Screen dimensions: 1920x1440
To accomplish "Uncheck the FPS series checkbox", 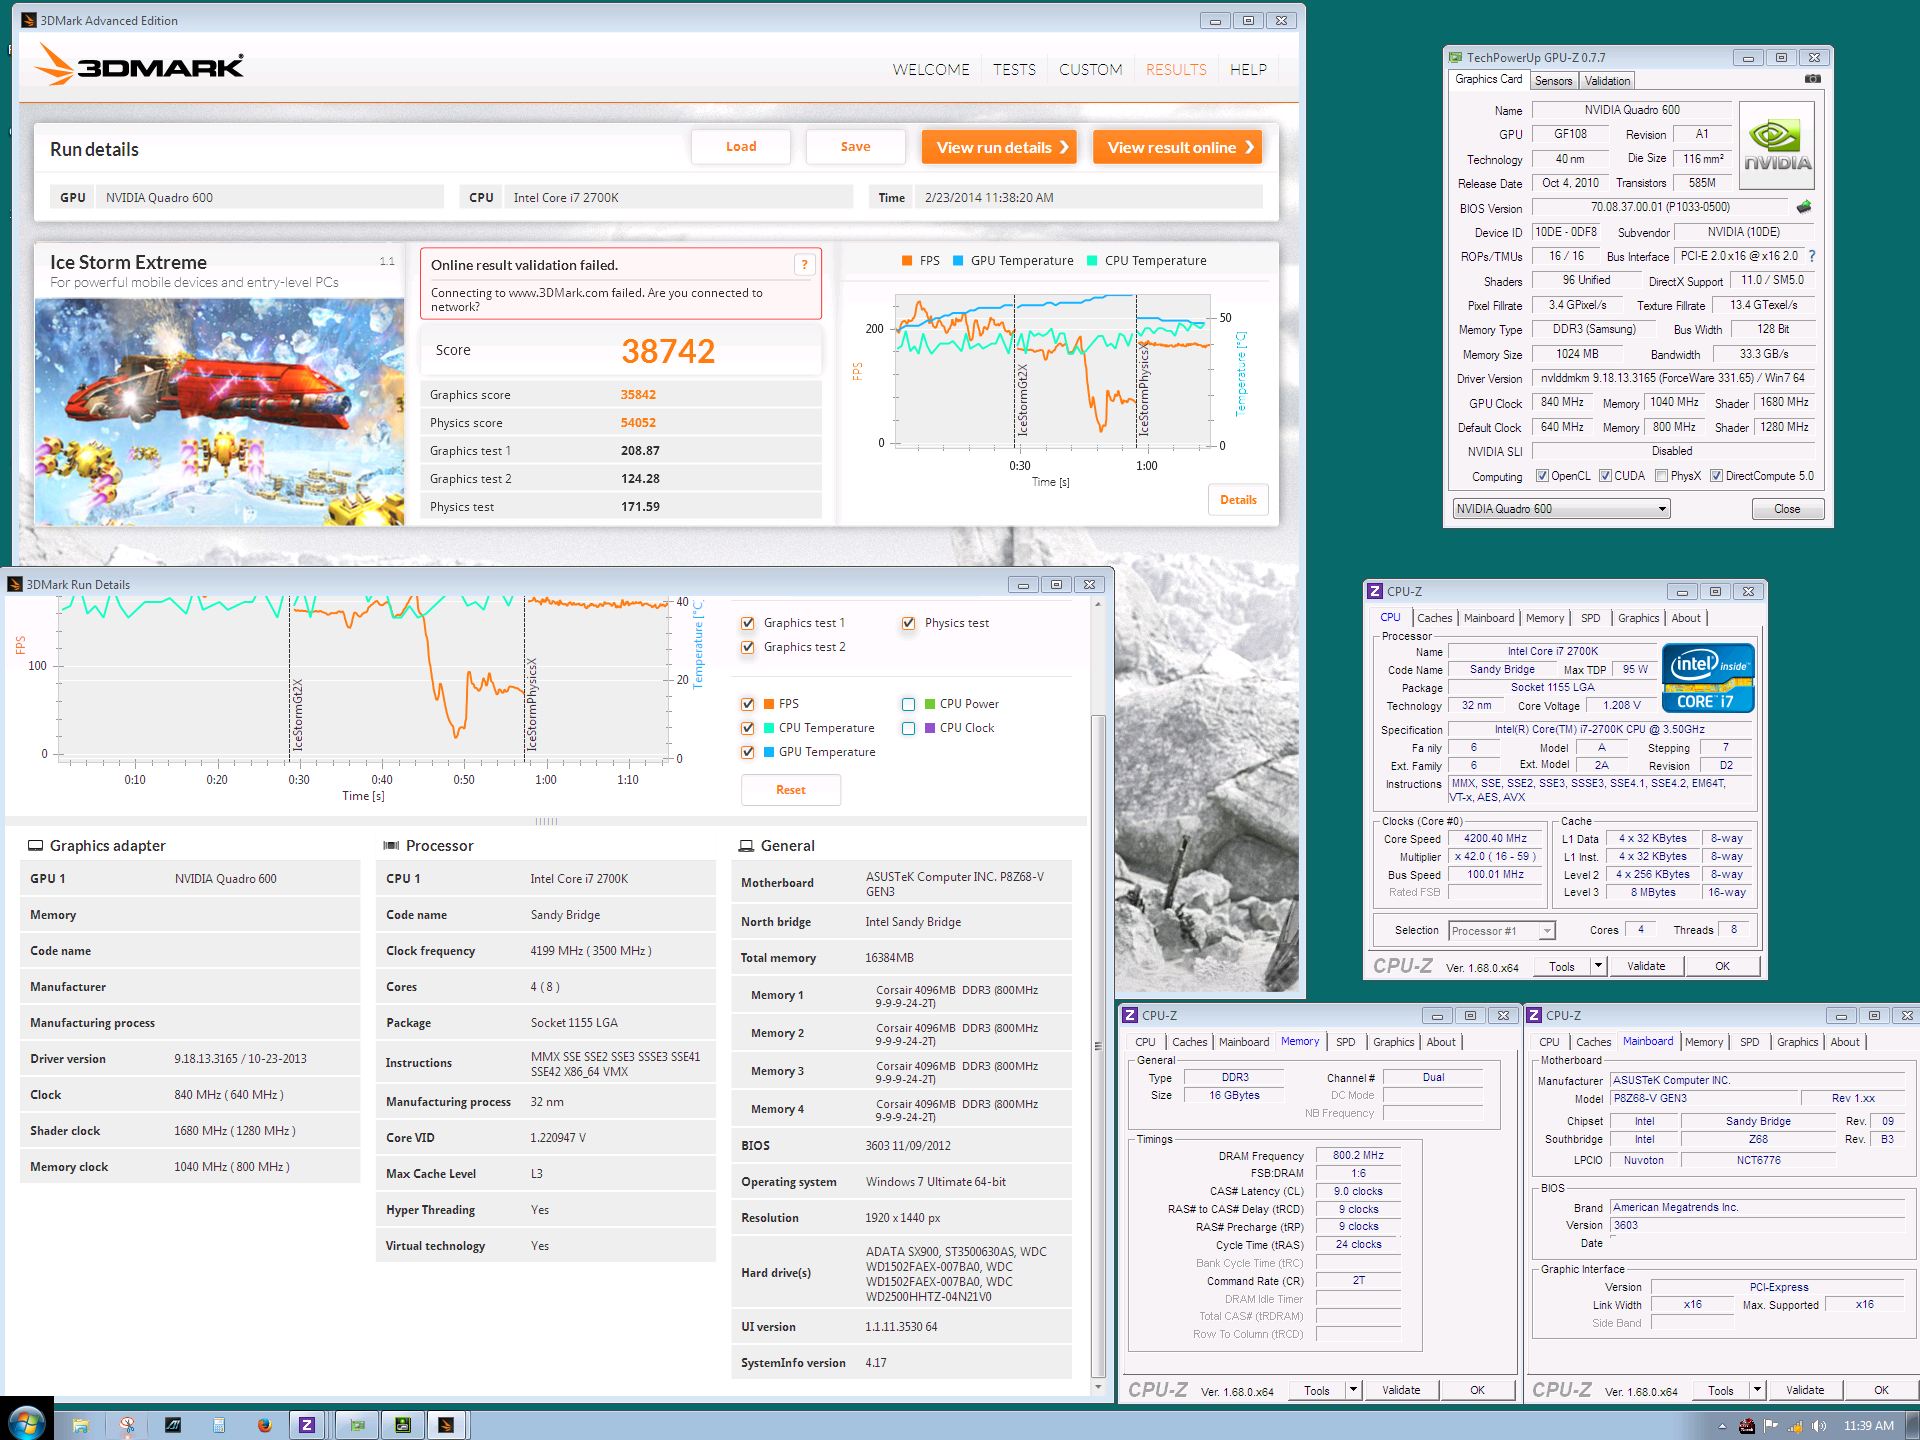I will tap(747, 704).
